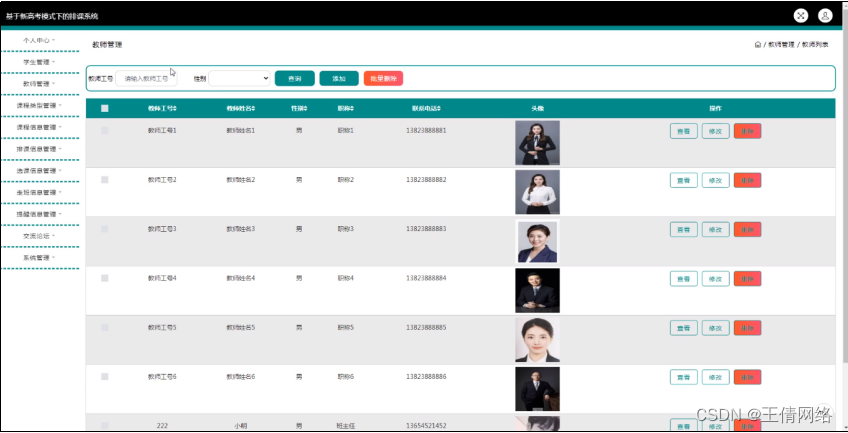Image resolution: width=848 pixels, height=433 pixels.
Task: Open avatar photo of 教师姓名6
Action: click(537, 389)
